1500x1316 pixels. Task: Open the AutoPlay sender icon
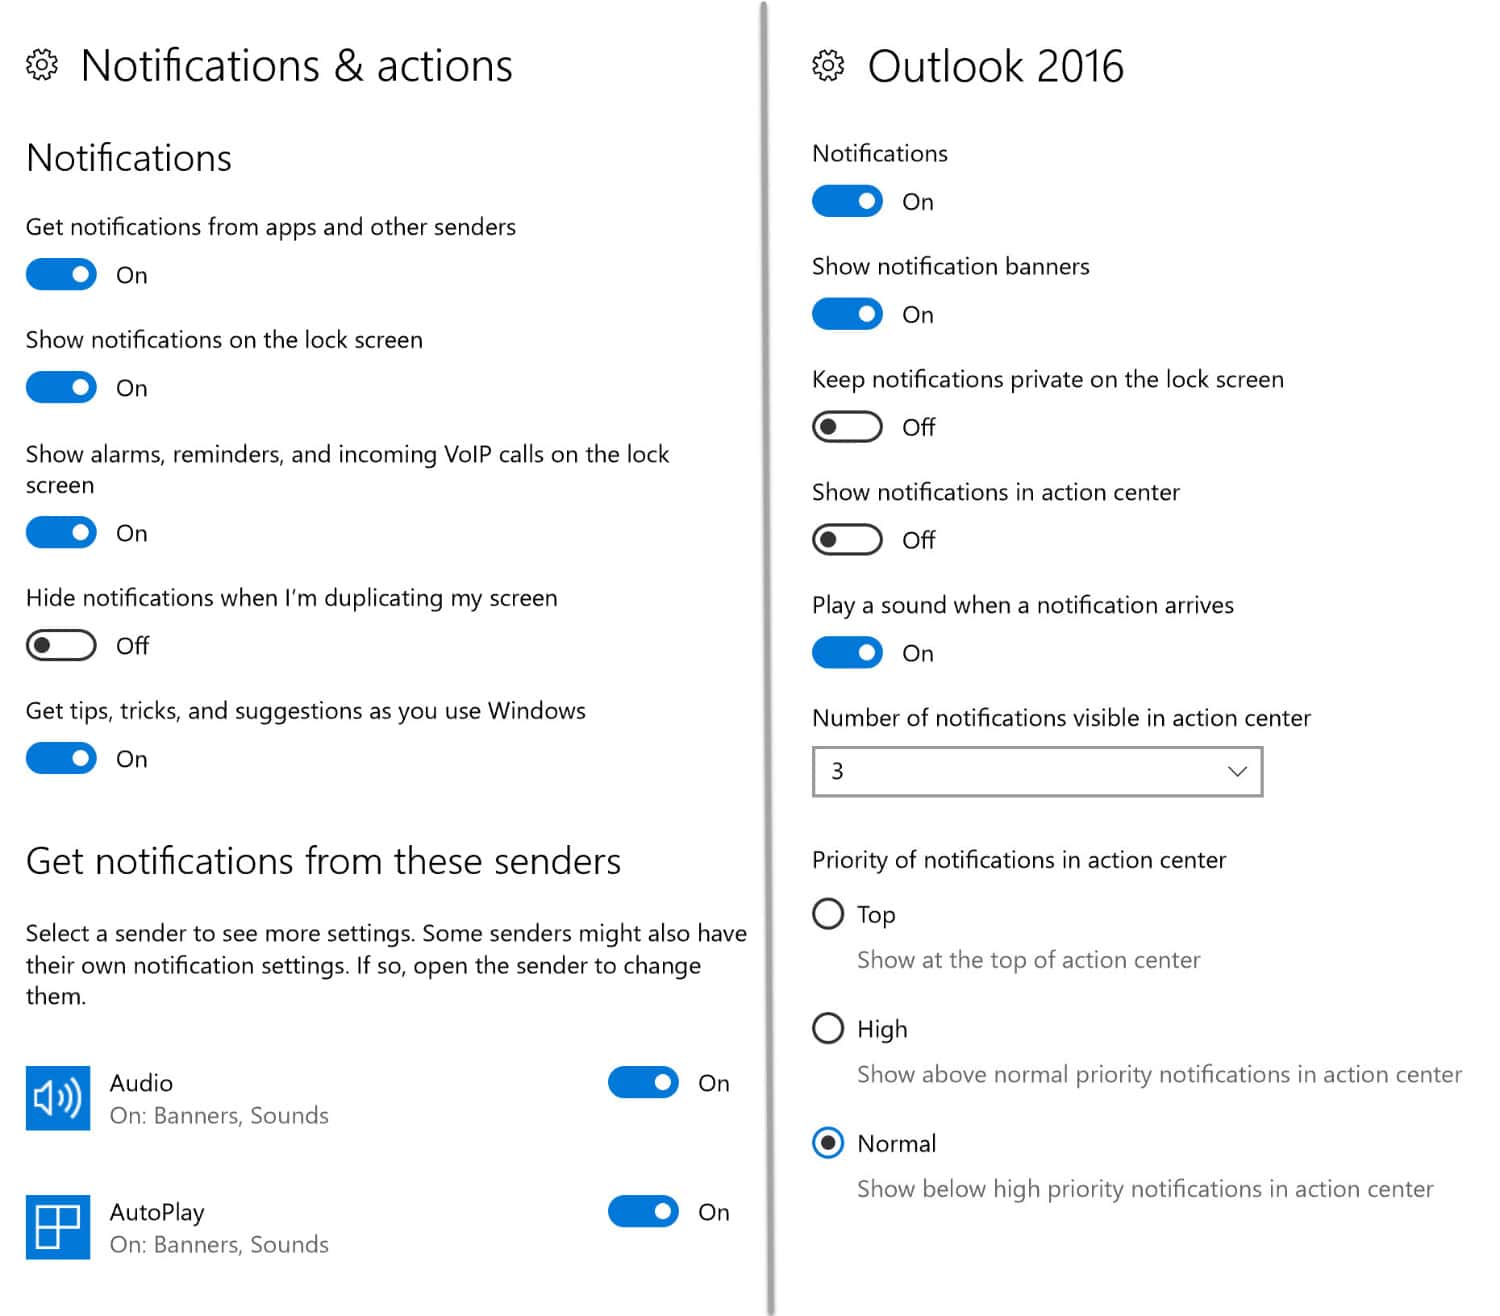pos(58,1227)
